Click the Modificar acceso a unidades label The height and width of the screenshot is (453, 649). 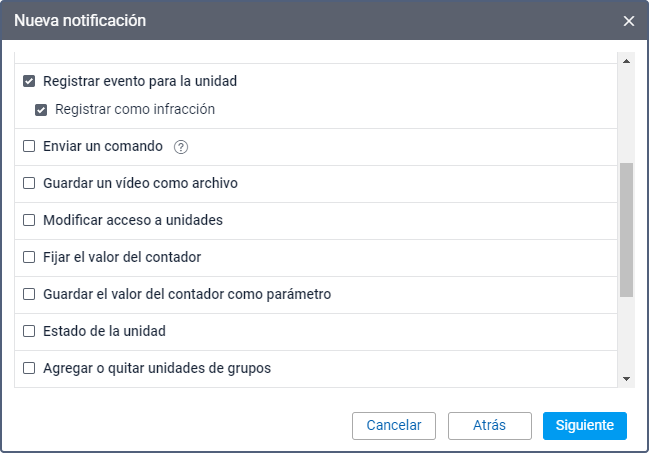click(132, 220)
